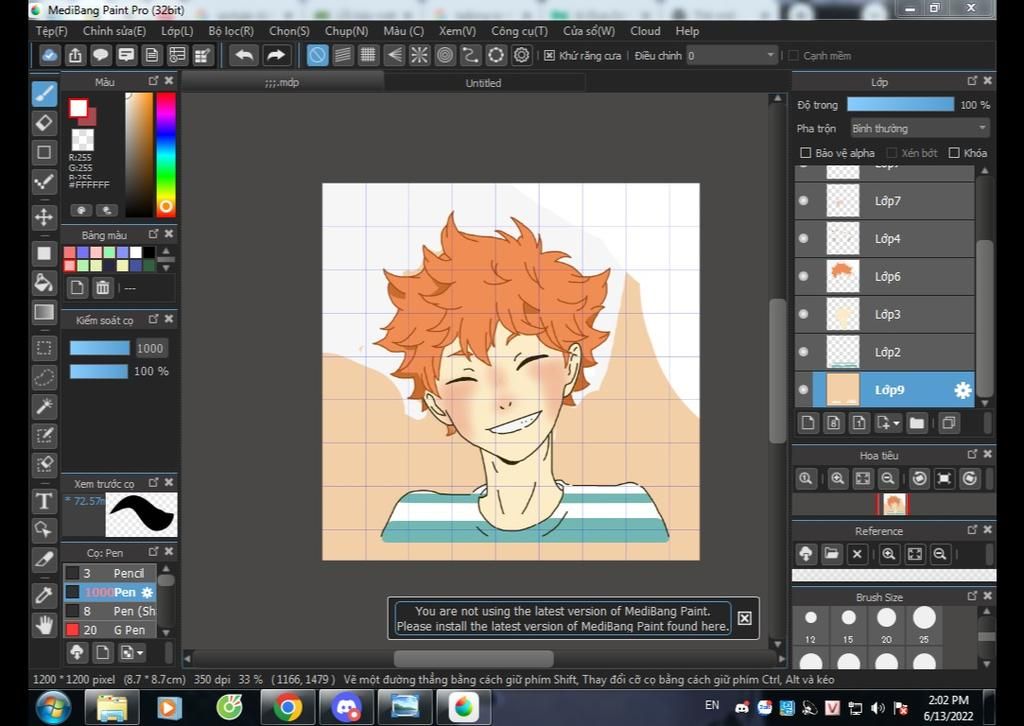Select the Magic Wand tool
This screenshot has height=726, width=1024.
point(44,406)
